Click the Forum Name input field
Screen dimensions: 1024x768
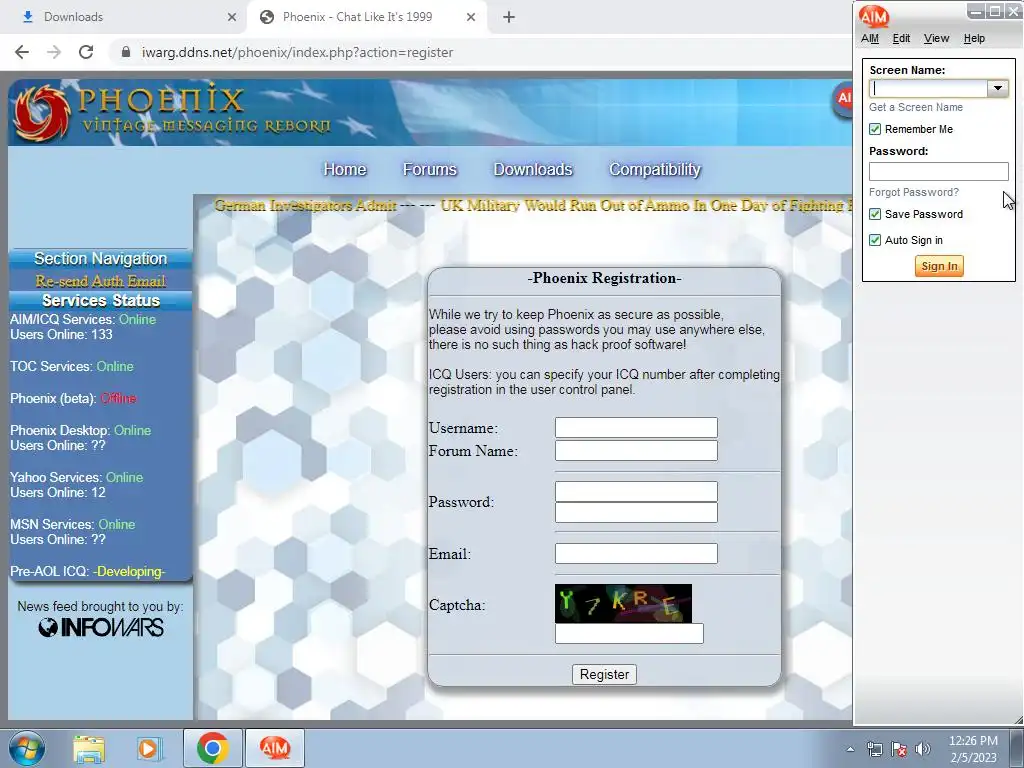point(636,451)
